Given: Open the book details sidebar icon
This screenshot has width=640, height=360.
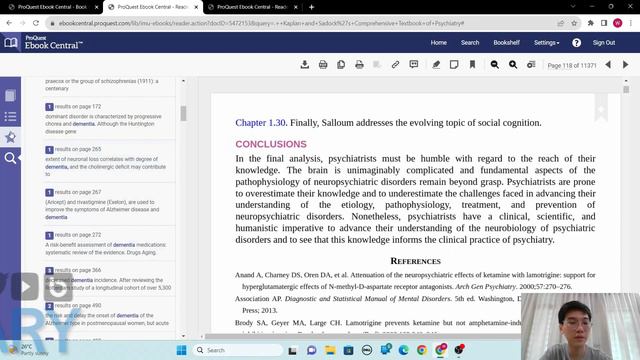Looking at the screenshot, I should point(10,96).
